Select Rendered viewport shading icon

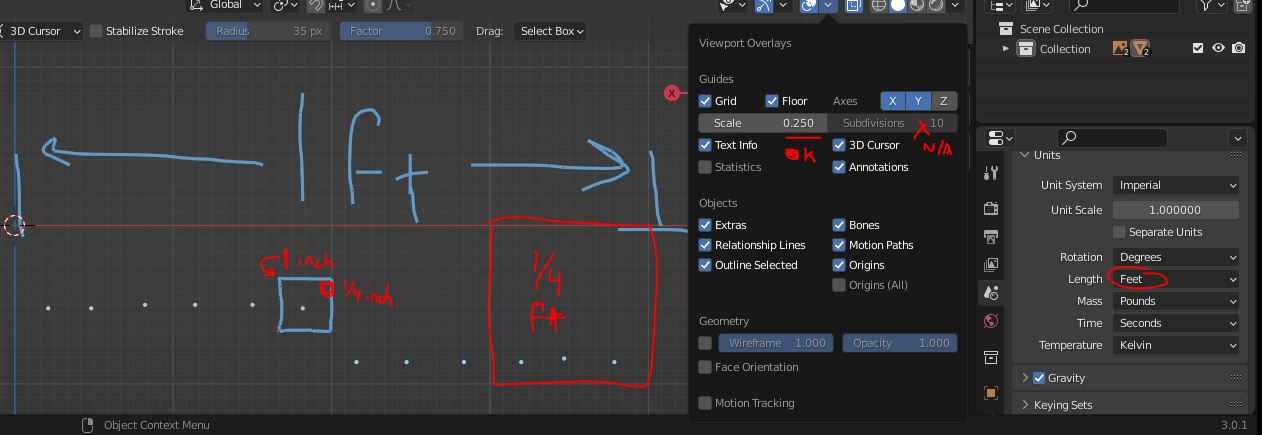click(936, 5)
